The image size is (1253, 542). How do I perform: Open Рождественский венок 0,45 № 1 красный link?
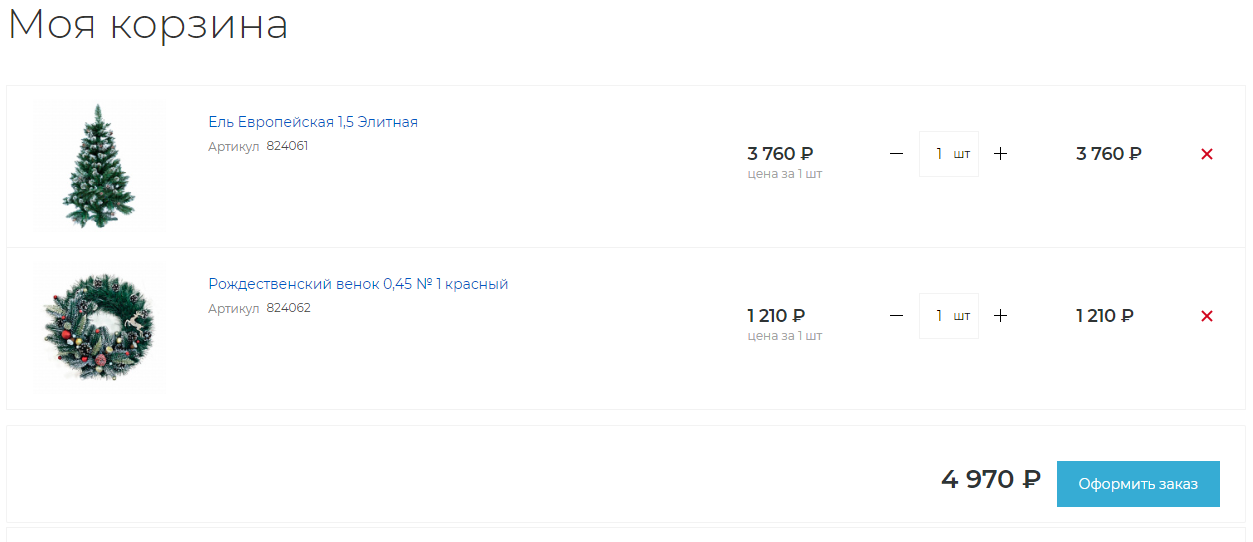coord(358,284)
